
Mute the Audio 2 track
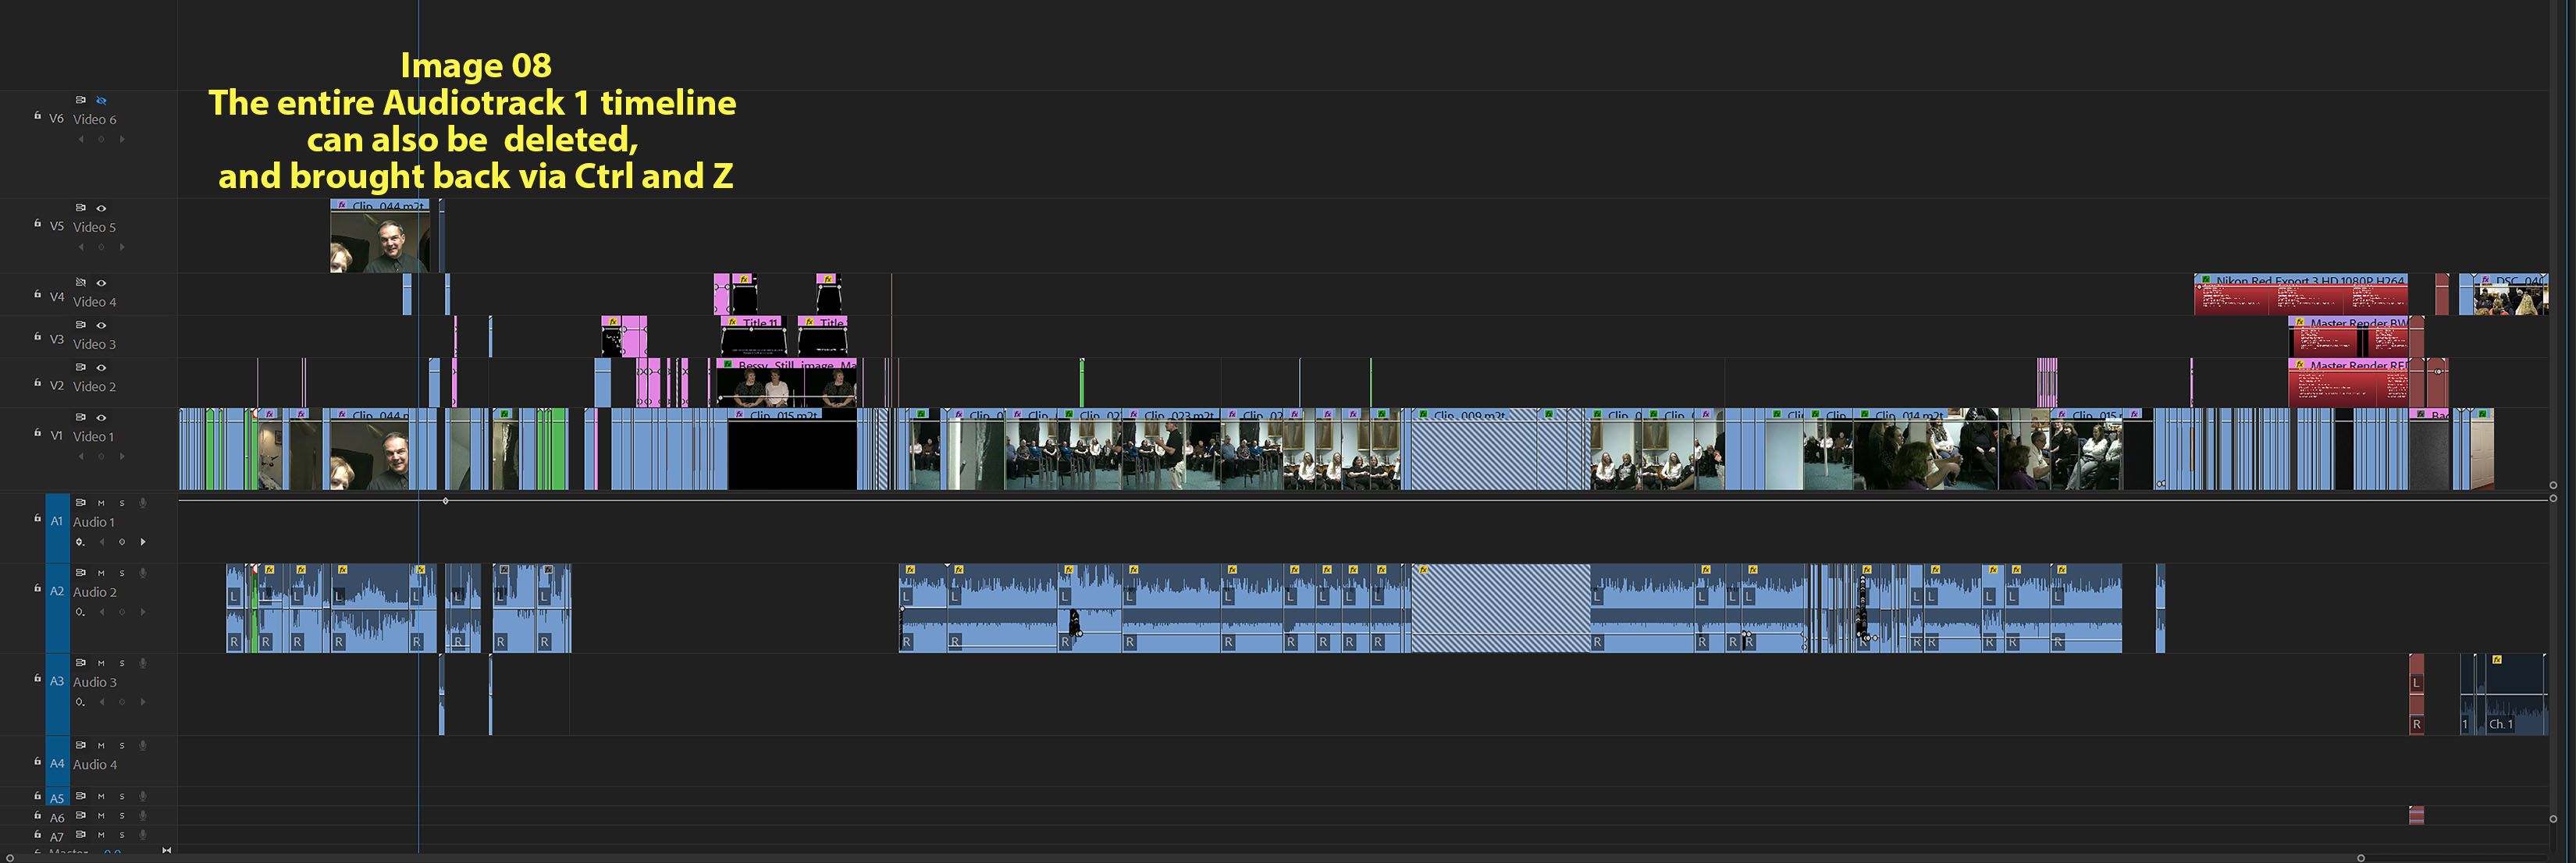pyautogui.click(x=101, y=574)
